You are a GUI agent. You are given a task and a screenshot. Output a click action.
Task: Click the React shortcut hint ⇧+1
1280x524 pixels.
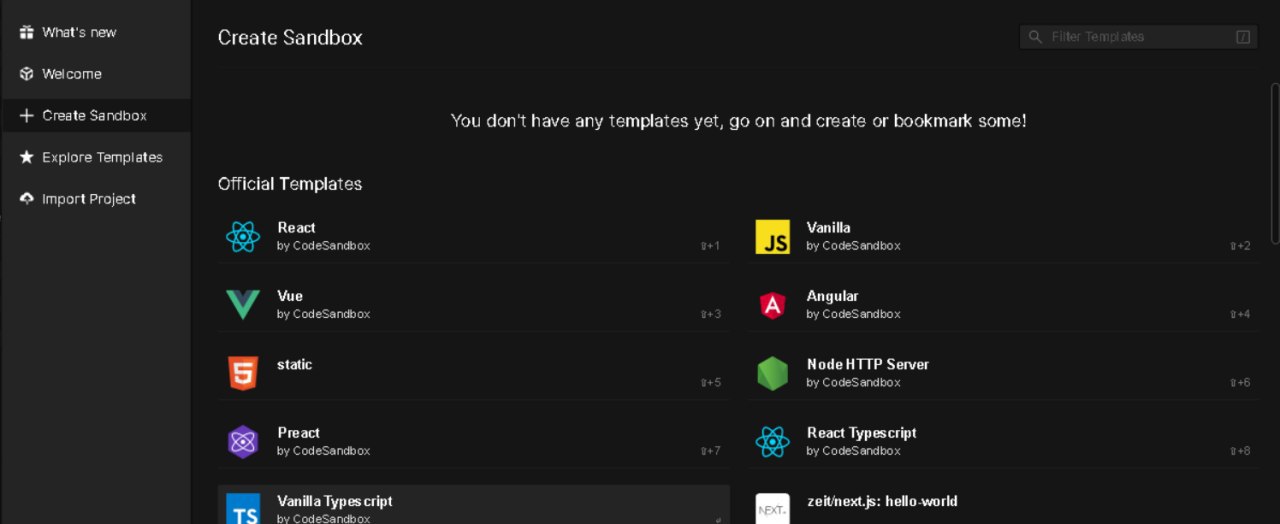[710, 246]
